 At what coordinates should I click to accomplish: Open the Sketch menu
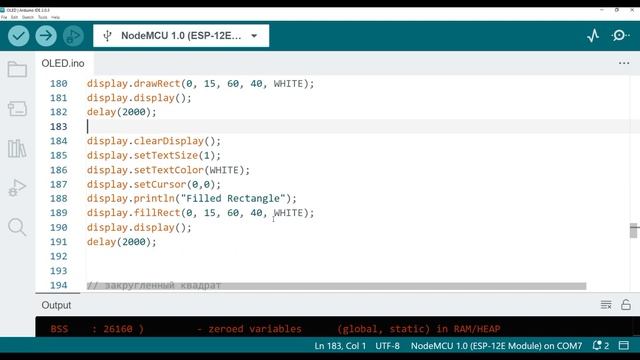point(28,17)
